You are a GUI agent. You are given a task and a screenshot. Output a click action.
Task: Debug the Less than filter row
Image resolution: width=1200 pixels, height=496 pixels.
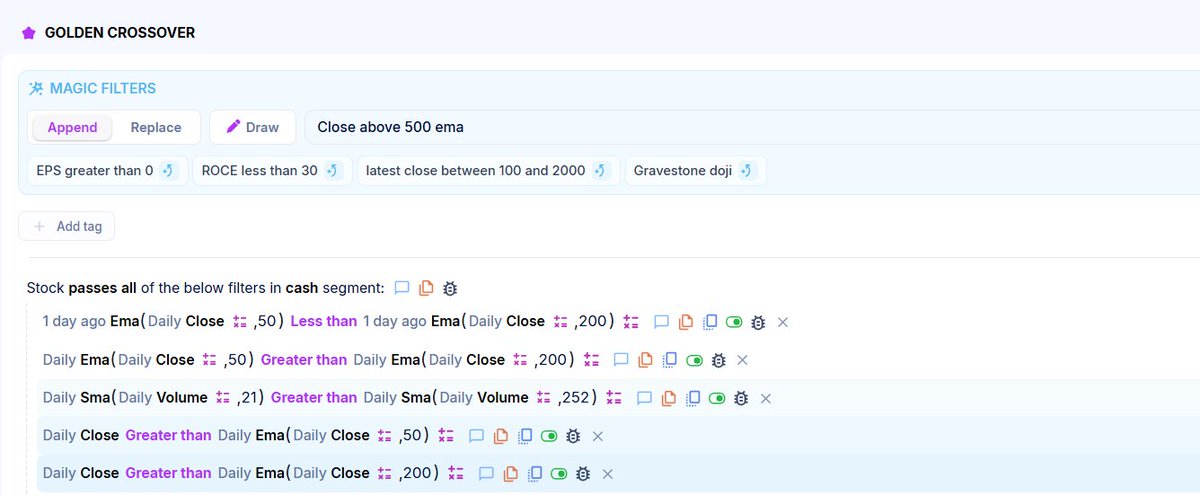tap(758, 322)
